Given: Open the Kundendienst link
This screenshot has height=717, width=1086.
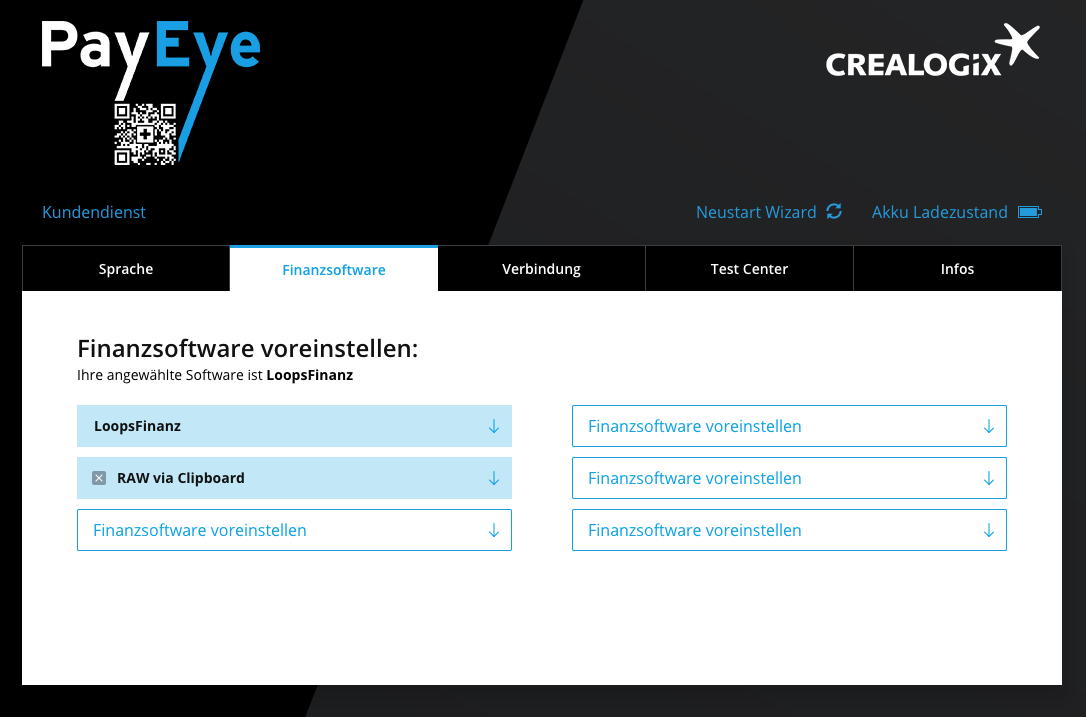Looking at the screenshot, I should (93, 212).
